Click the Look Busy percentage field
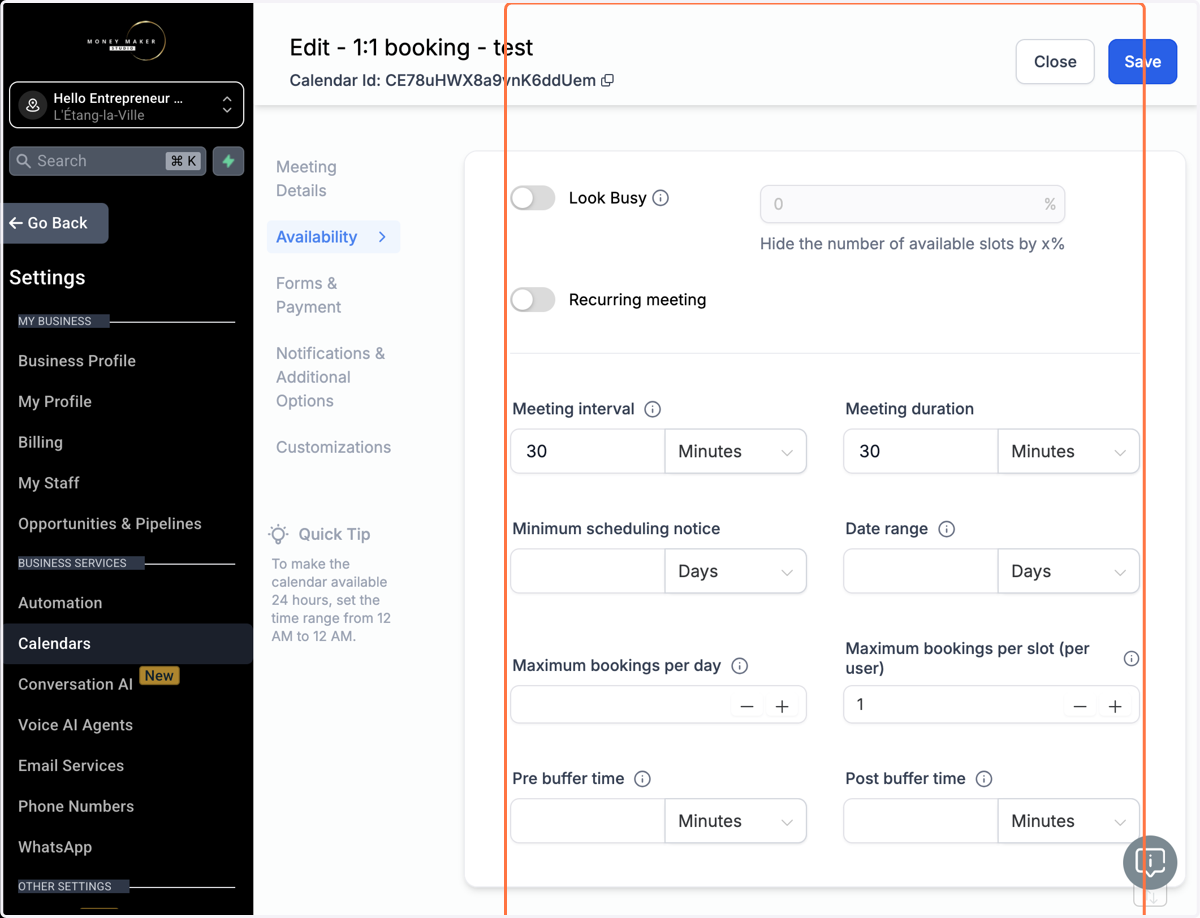 pos(912,204)
